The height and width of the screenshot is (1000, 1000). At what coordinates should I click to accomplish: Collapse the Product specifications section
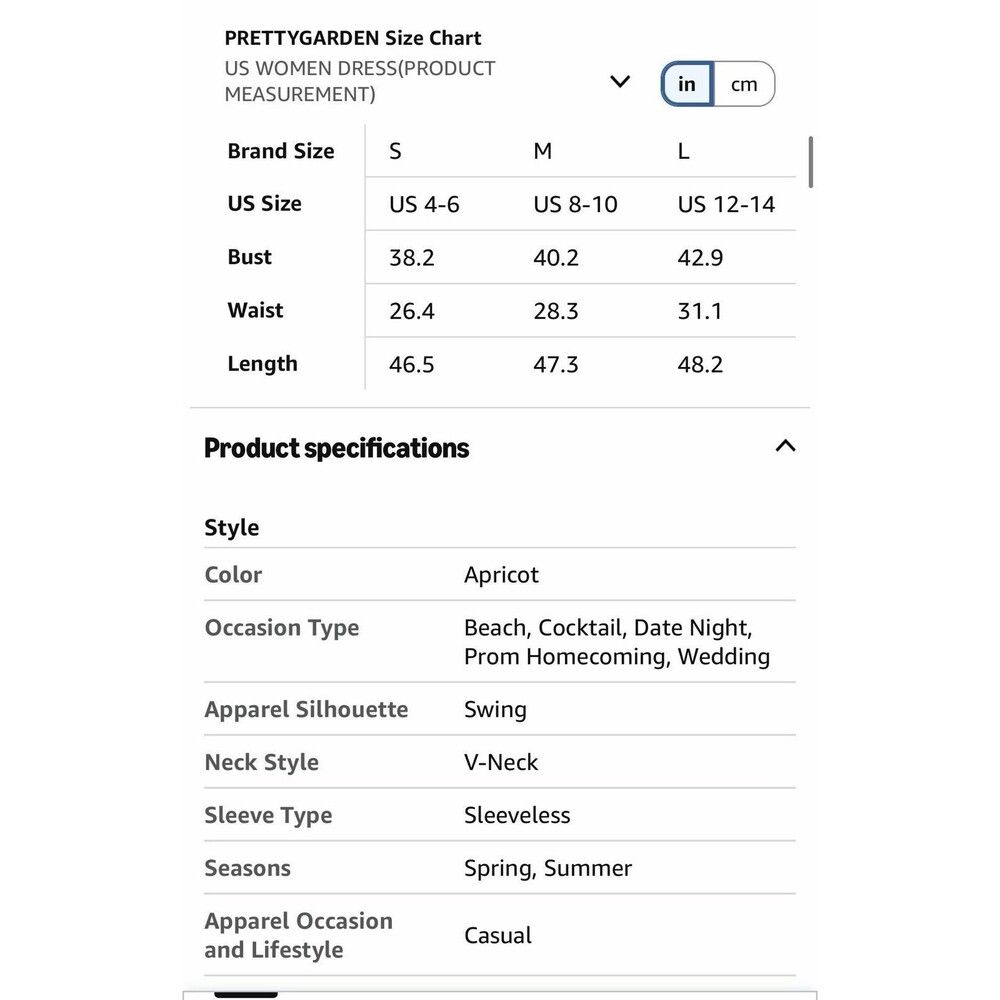point(785,446)
